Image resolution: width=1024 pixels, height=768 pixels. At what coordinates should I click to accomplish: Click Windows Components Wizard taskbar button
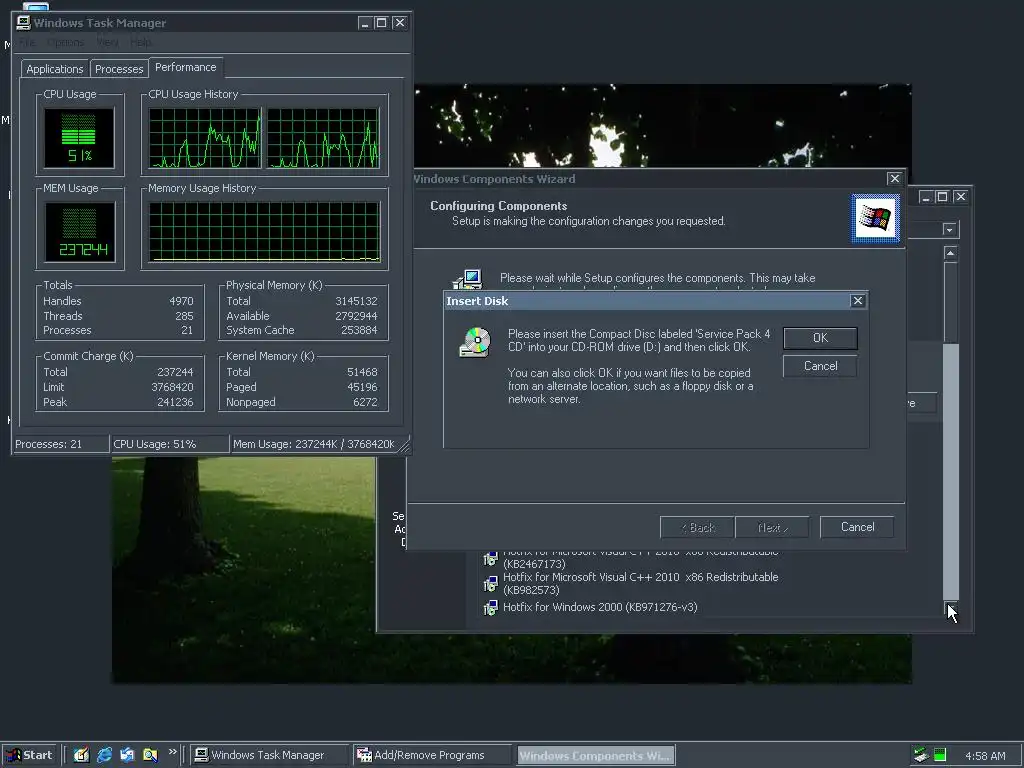[x=596, y=755]
